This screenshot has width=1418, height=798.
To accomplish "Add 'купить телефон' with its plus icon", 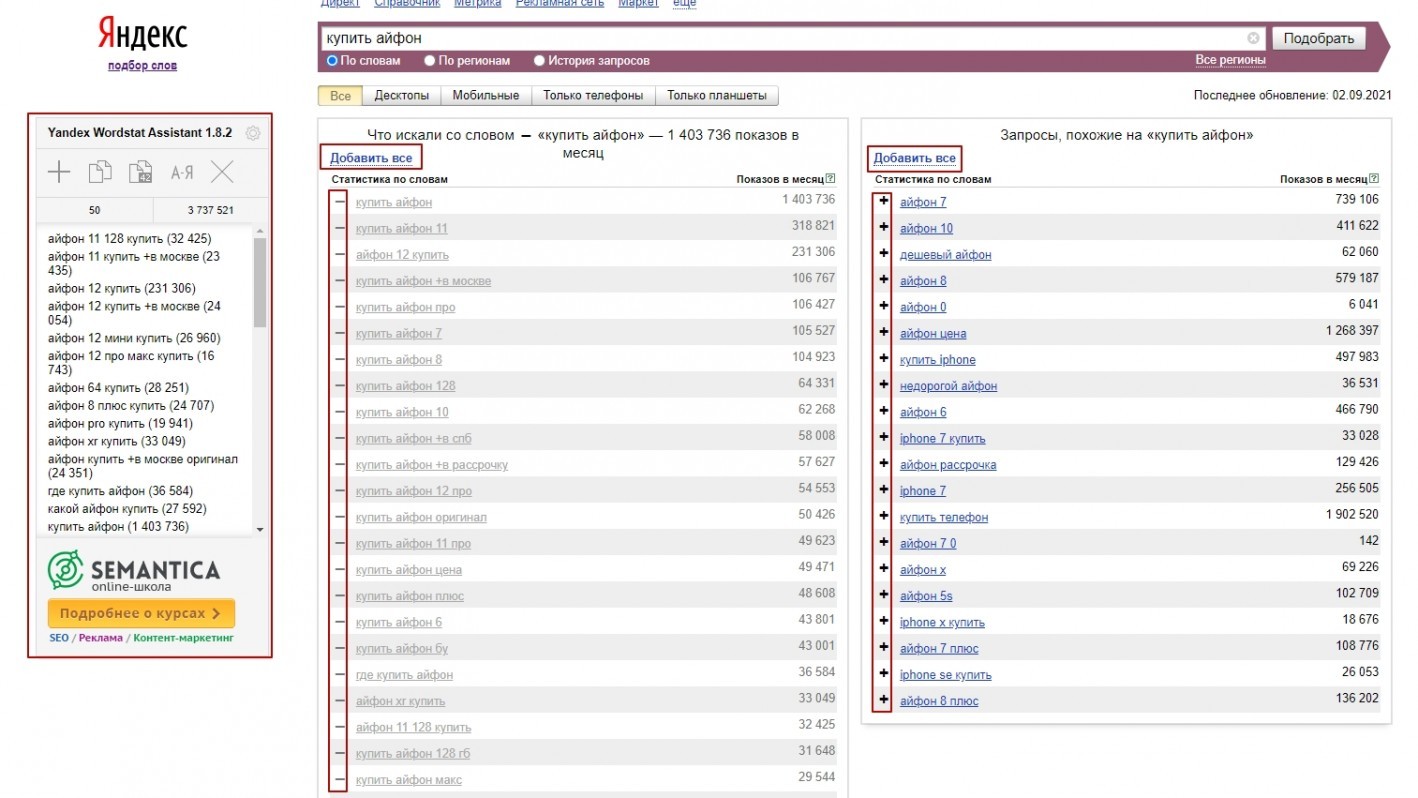I will [x=883, y=517].
